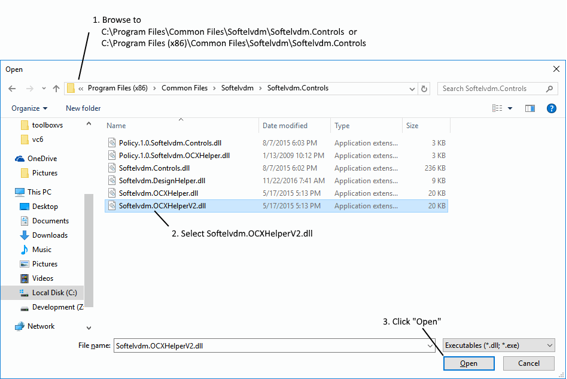Show the preview pane
567x379 pixels.
[x=530, y=108]
